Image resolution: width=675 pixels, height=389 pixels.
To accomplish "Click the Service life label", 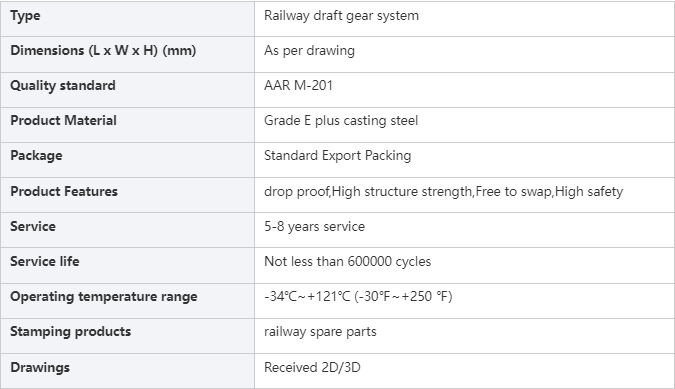I will click(x=45, y=261).
